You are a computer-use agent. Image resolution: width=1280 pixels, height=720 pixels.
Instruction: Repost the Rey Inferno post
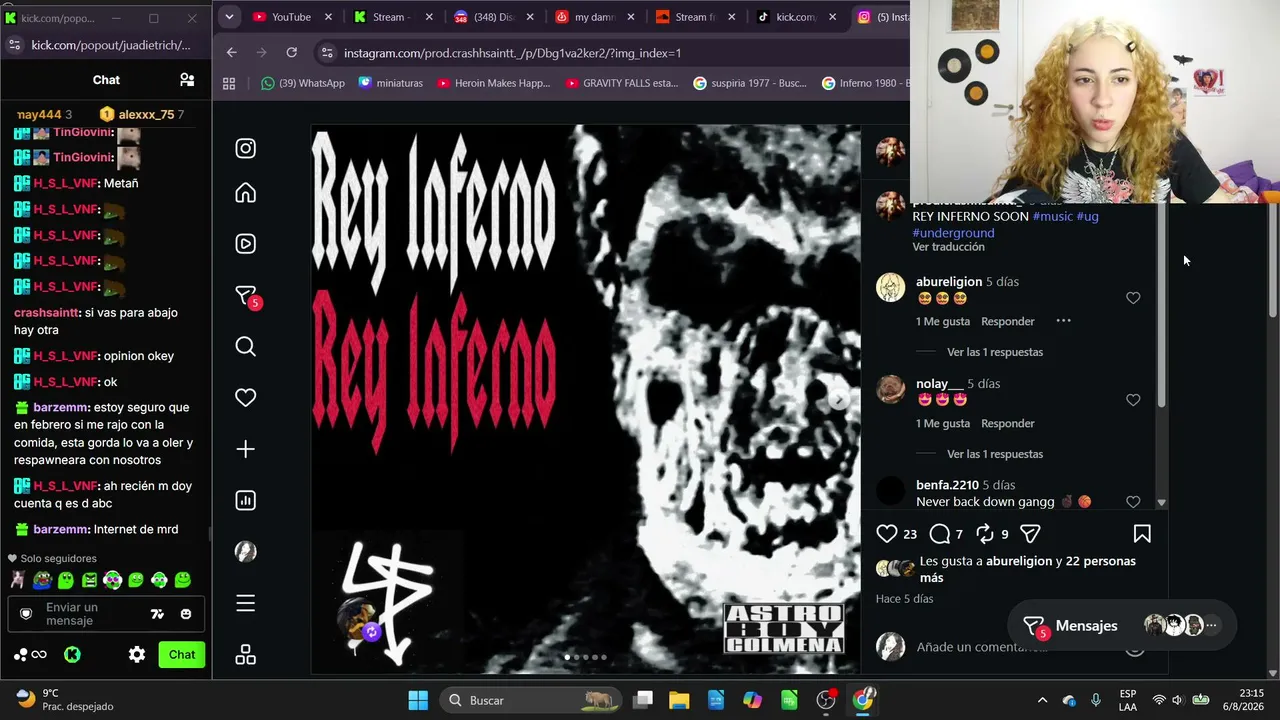click(x=985, y=534)
